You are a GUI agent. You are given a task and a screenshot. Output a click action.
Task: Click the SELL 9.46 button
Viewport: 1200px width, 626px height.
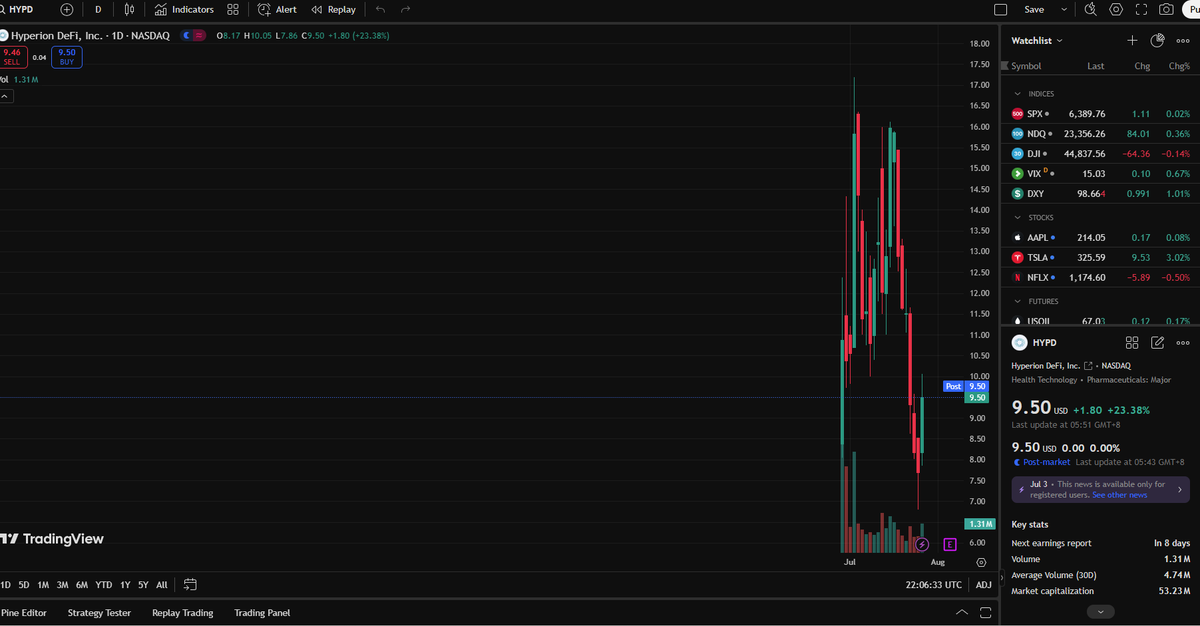click(12, 57)
